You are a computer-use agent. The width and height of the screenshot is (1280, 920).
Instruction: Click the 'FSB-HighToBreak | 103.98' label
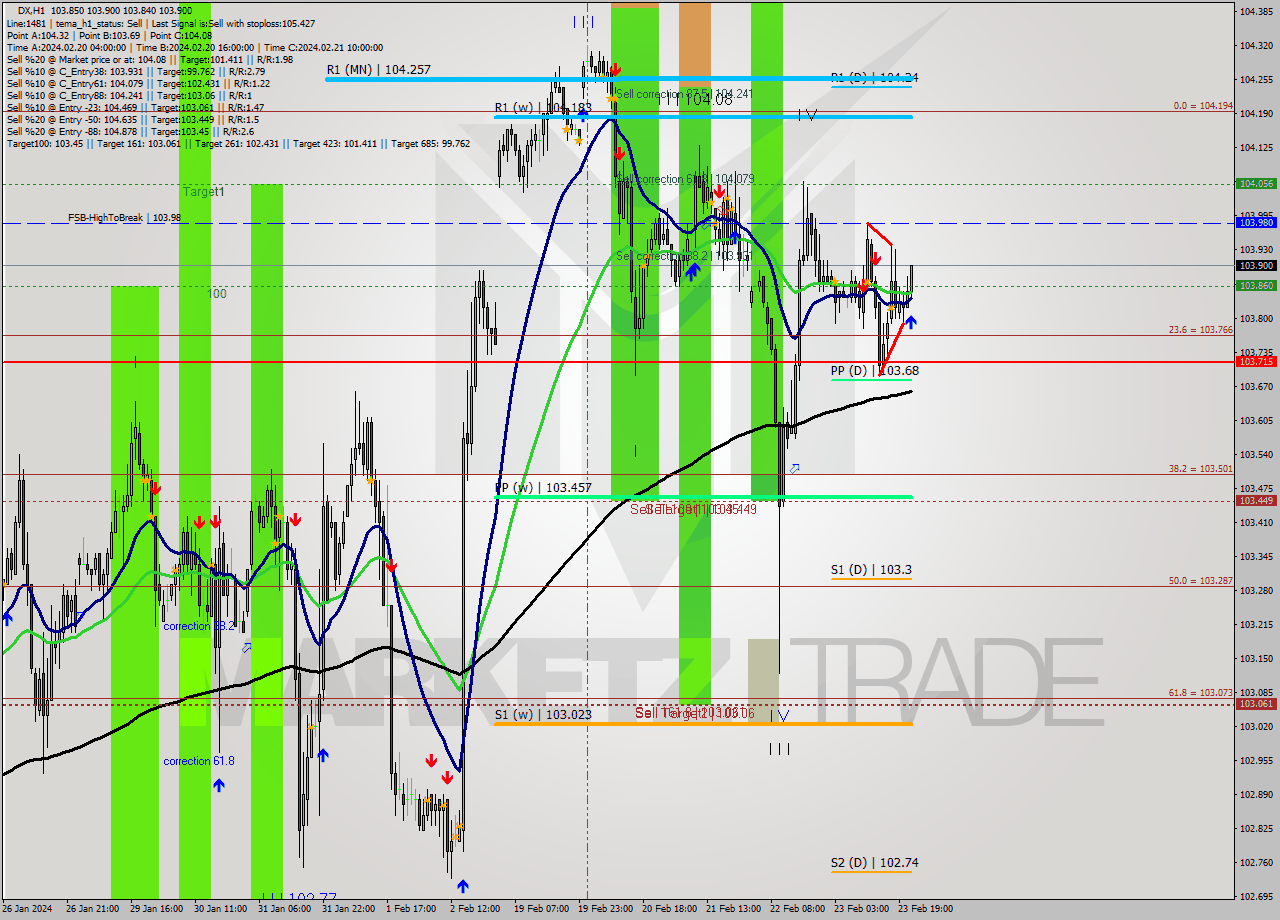124,217
